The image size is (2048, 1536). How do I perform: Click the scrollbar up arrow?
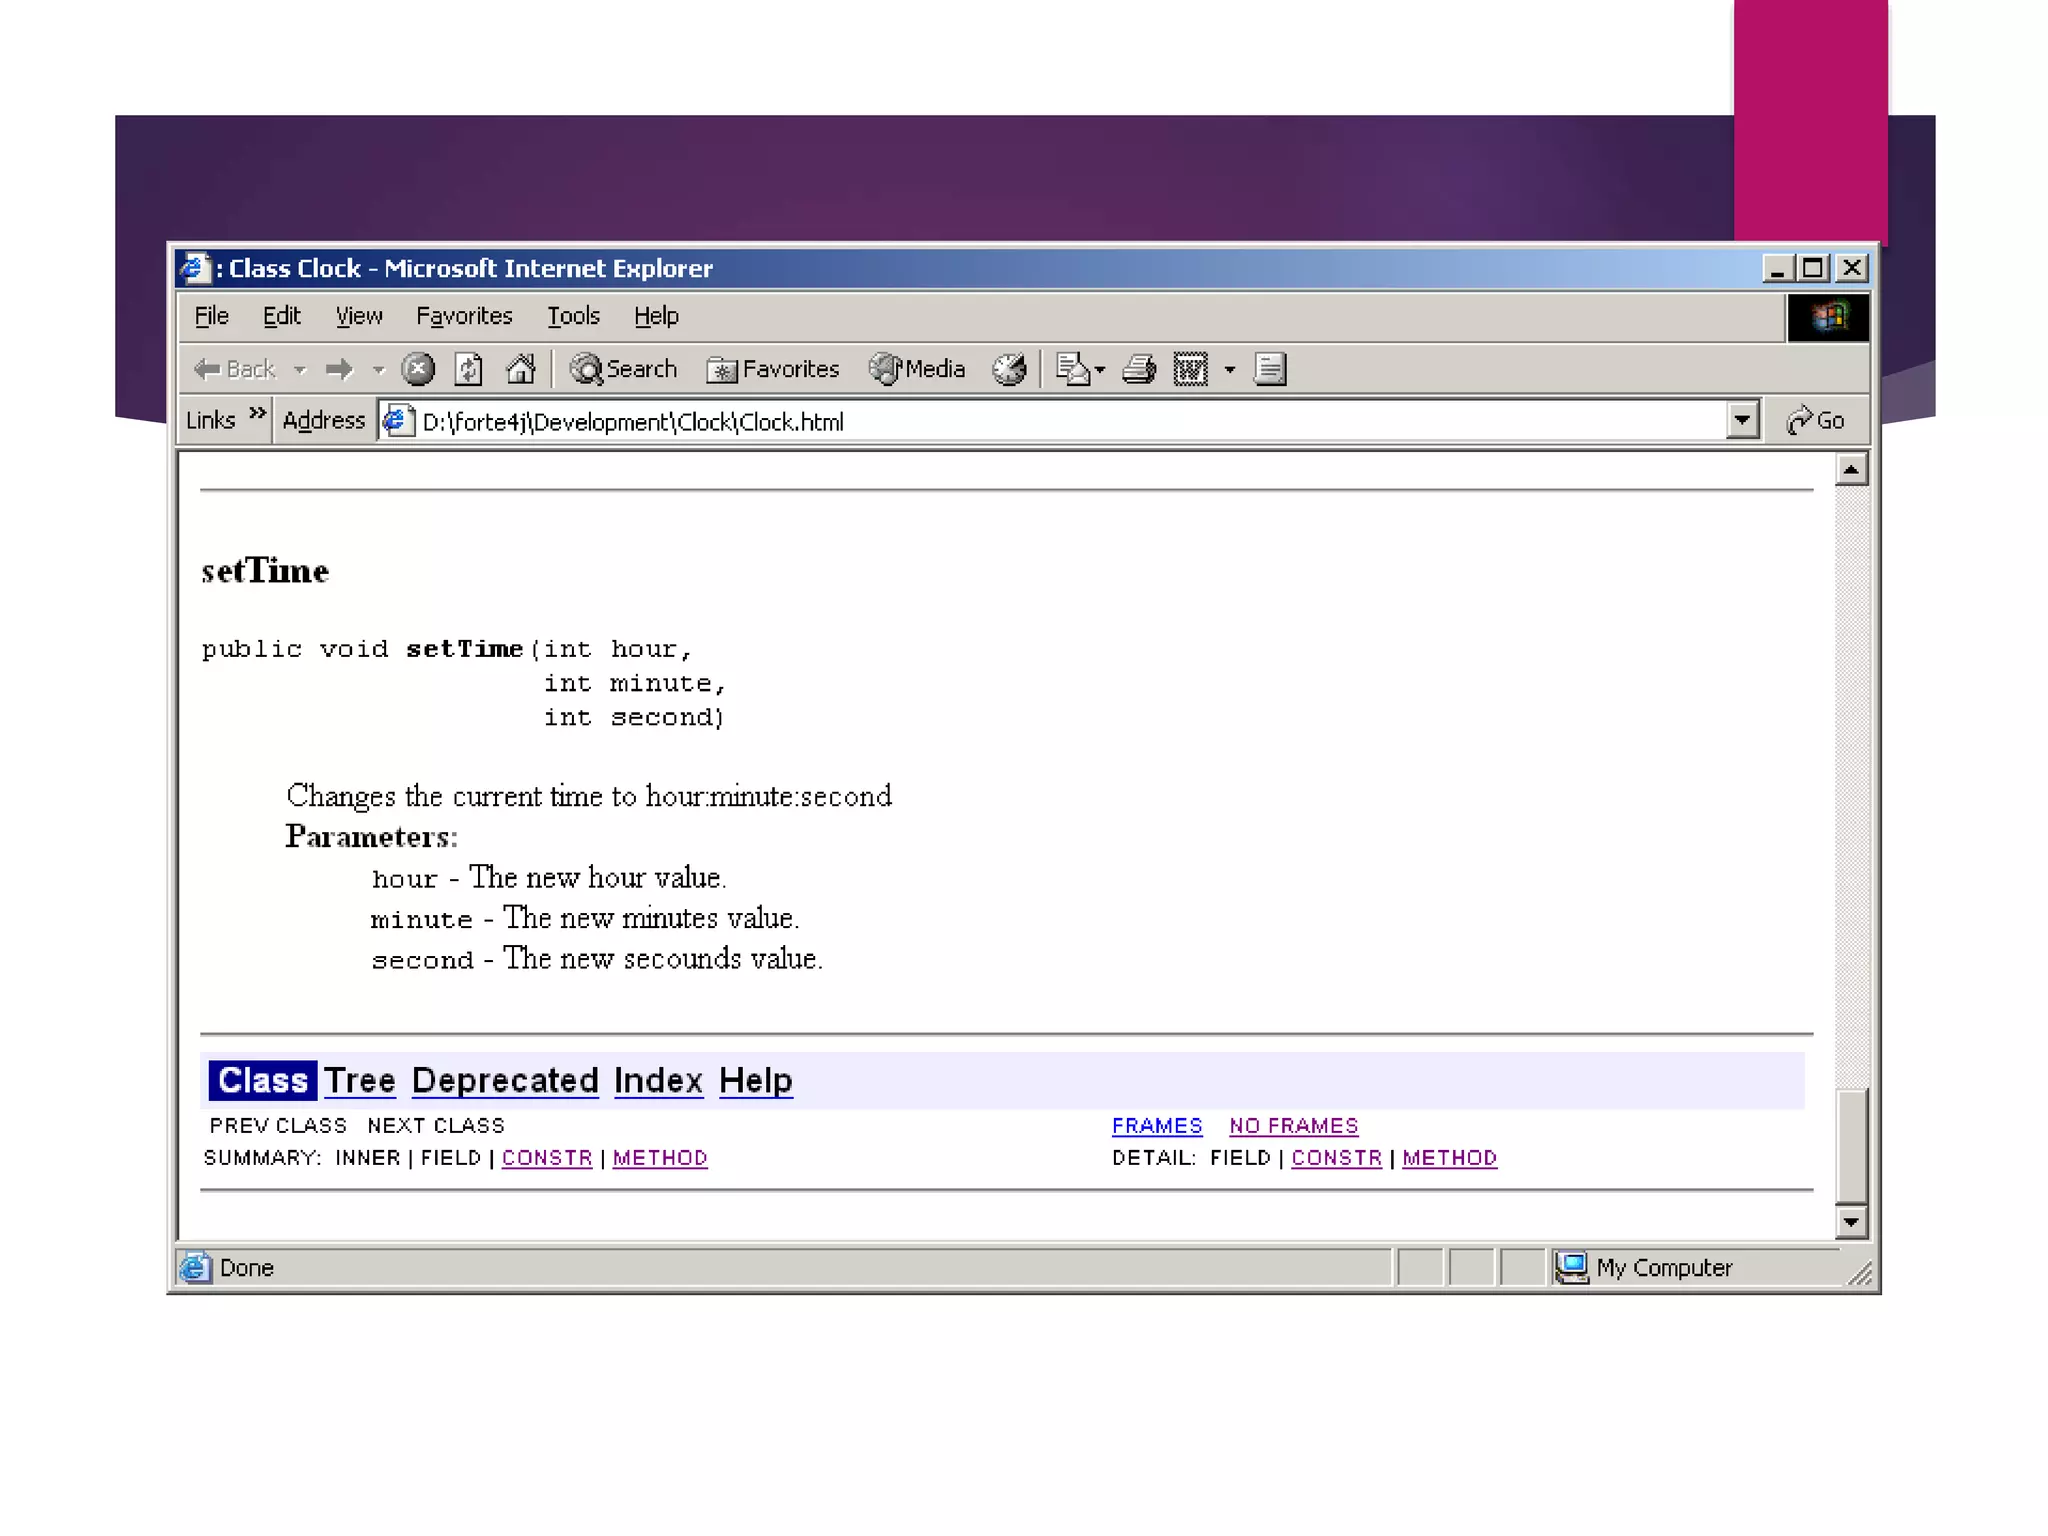pos(1851,470)
